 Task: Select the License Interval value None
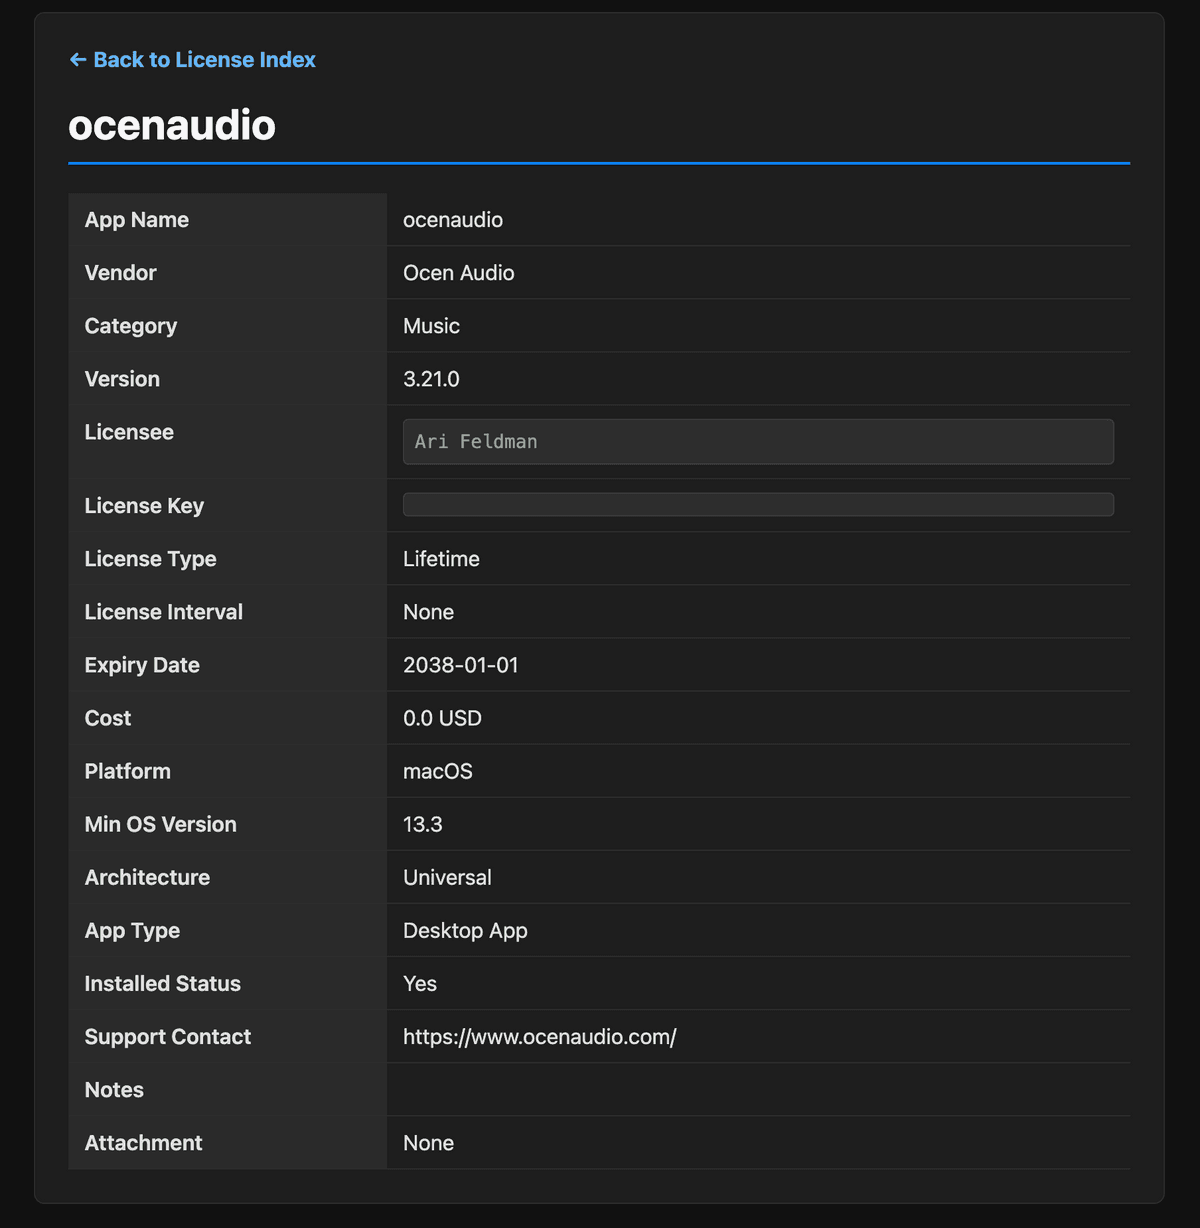tap(428, 612)
